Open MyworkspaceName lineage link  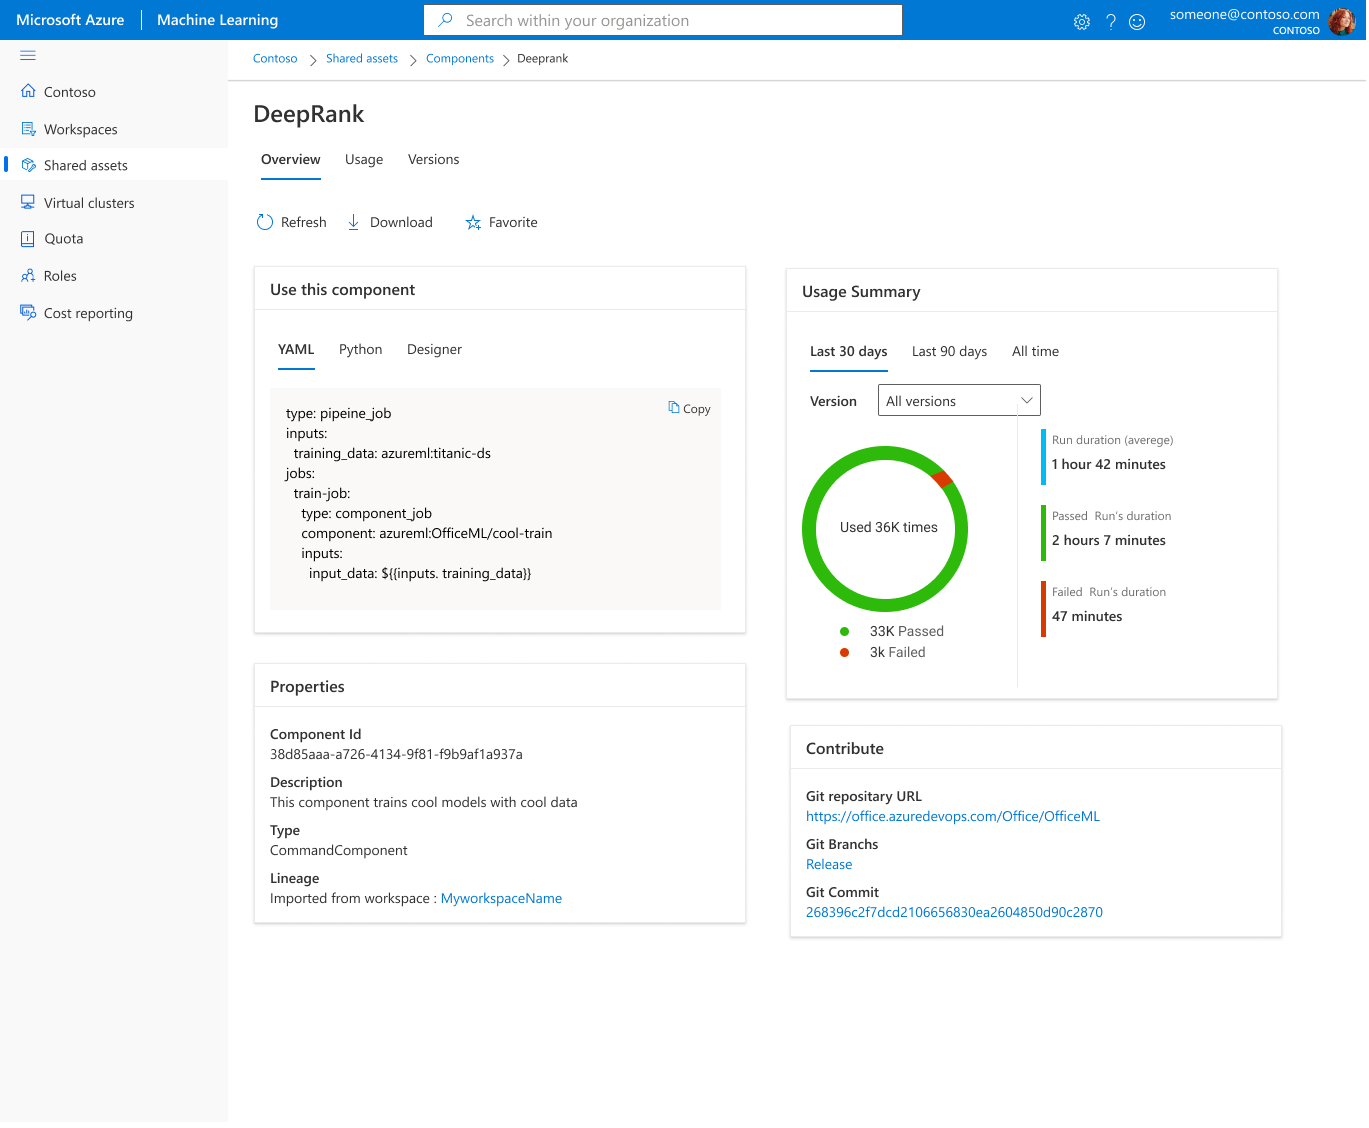coord(501,898)
